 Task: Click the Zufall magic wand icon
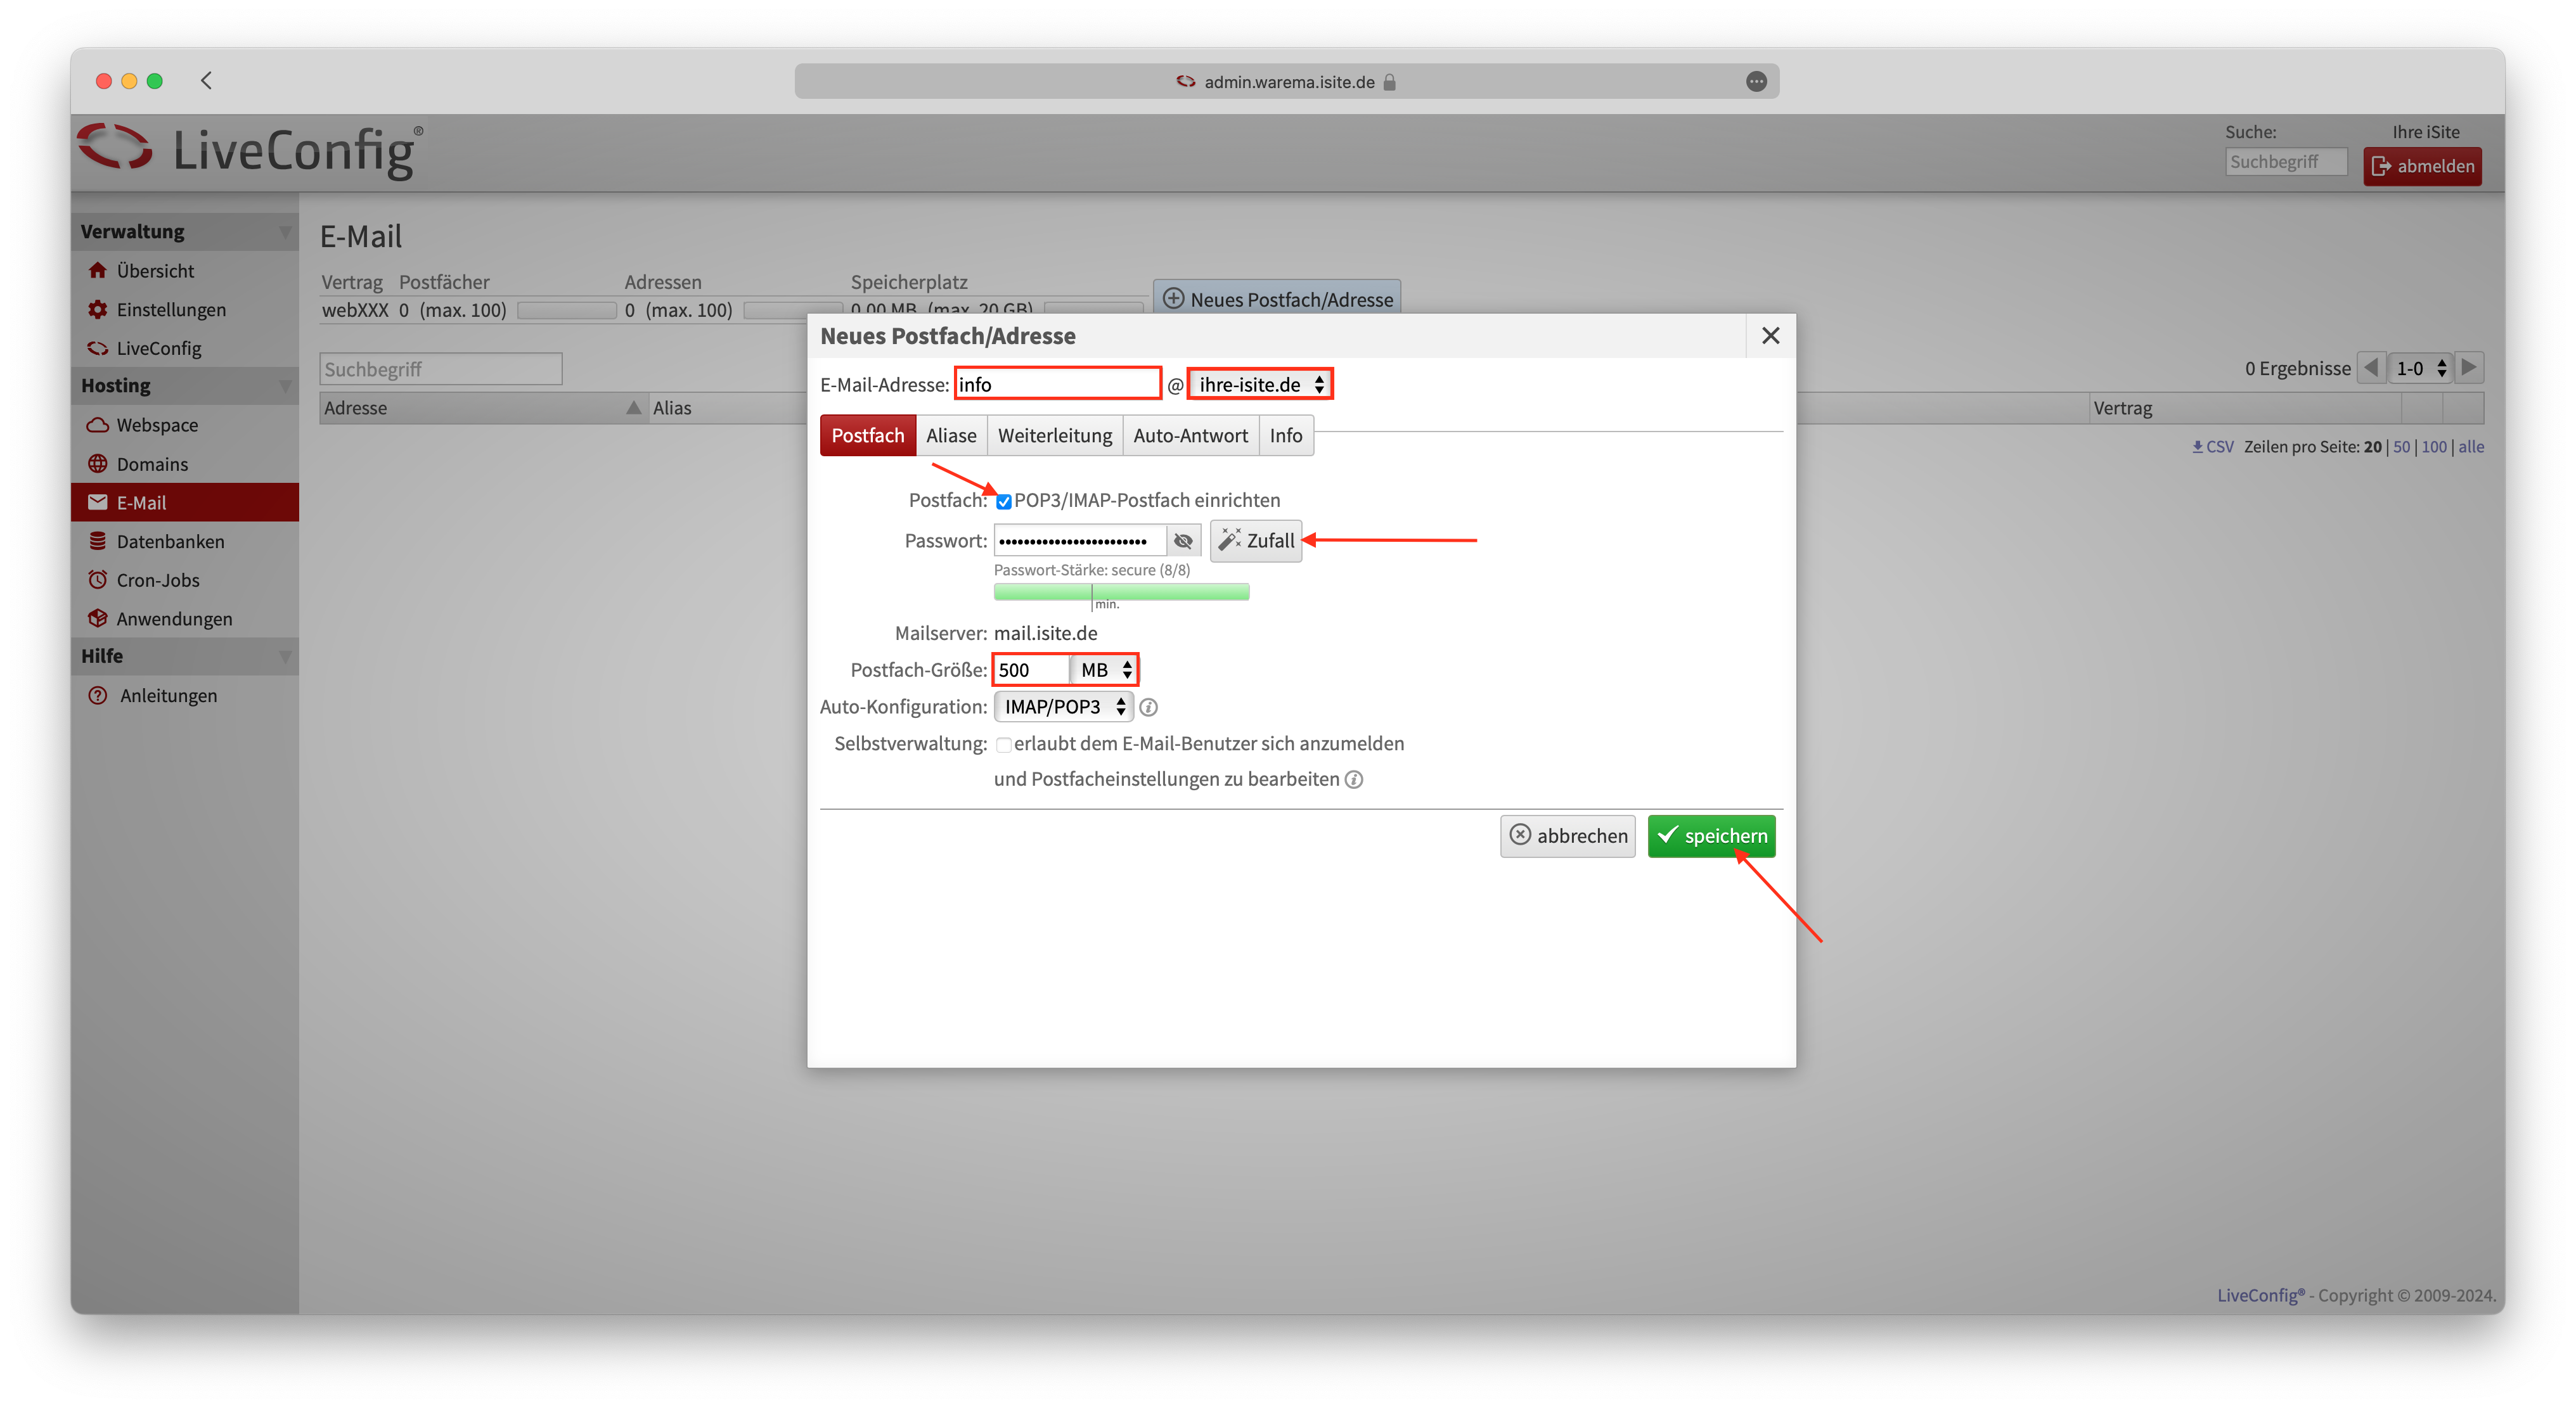pyautogui.click(x=1229, y=540)
